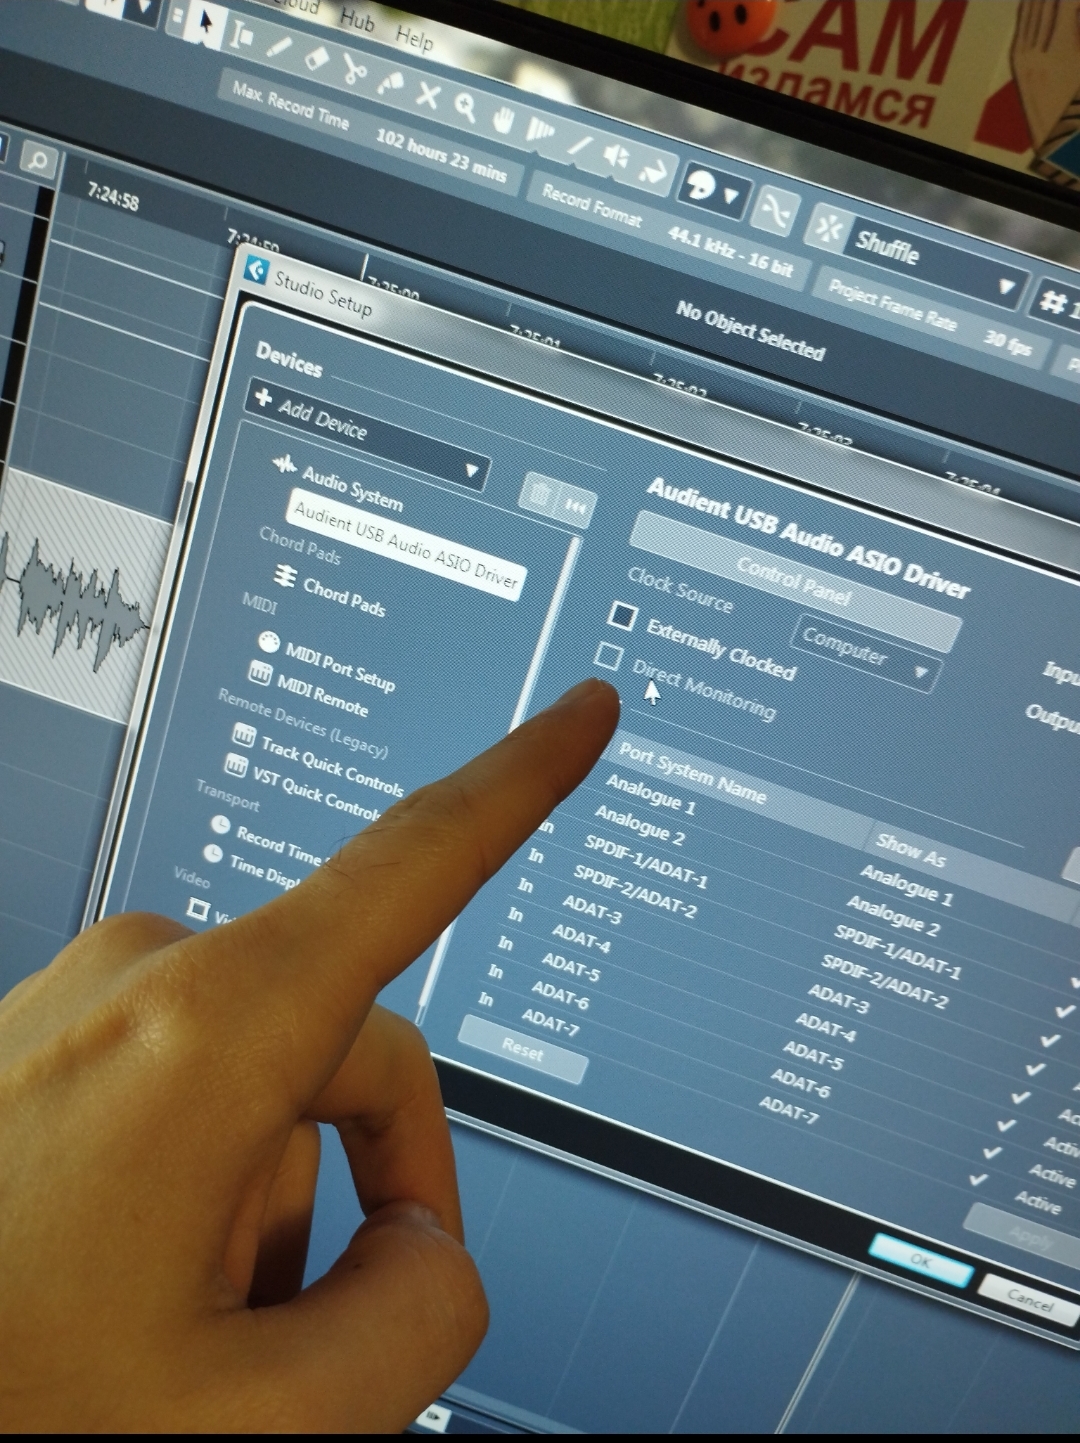Select Audient USB Audio ASIO Driver entry
Viewport: 1080px width, 1443px height.
pyautogui.click(x=406, y=544)
